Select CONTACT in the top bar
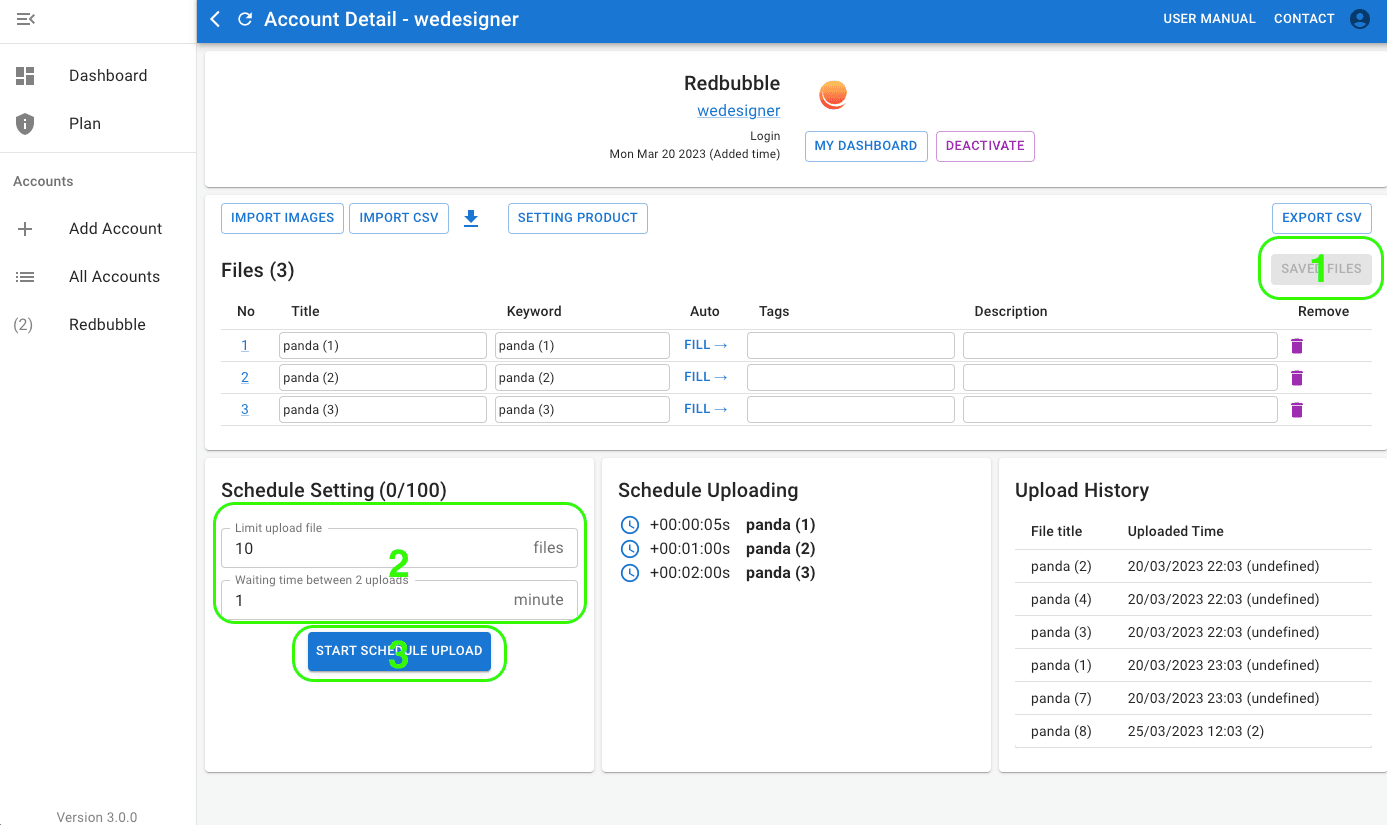This screenshot has width=1387, height=825. pos(1304,18)
